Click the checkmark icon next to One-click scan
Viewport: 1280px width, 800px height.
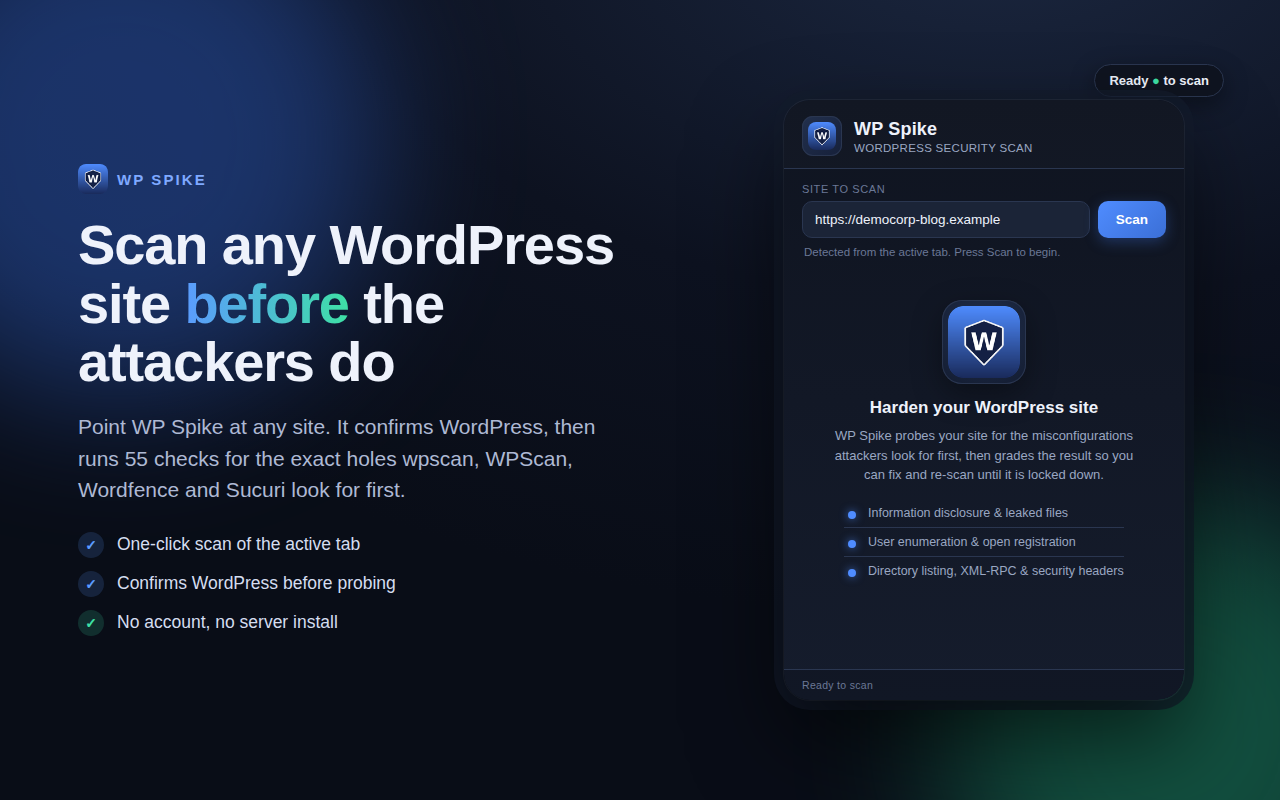(x=91, y=545)
